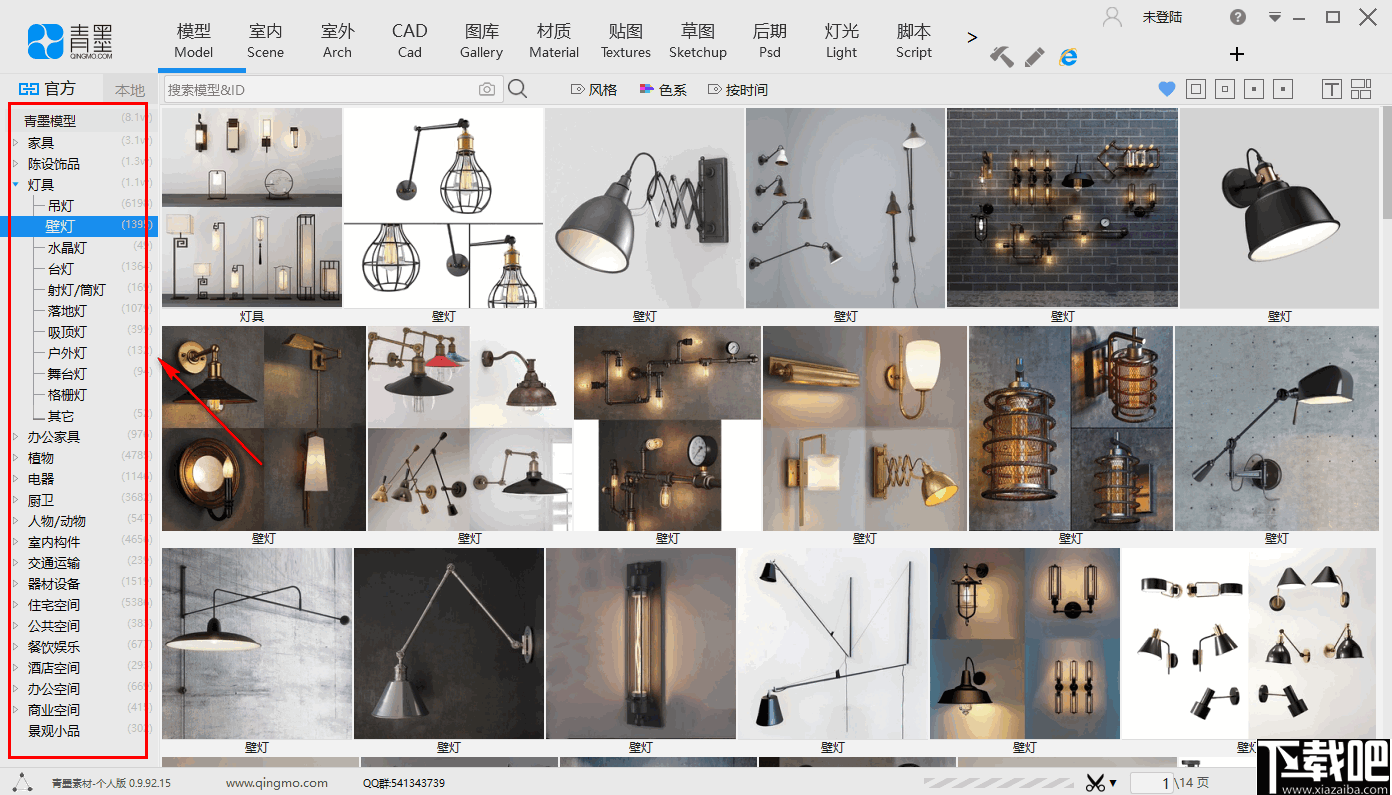The image size is (1392, 795).
Task: Expand the 电器 category
Action: pos(16,479)
